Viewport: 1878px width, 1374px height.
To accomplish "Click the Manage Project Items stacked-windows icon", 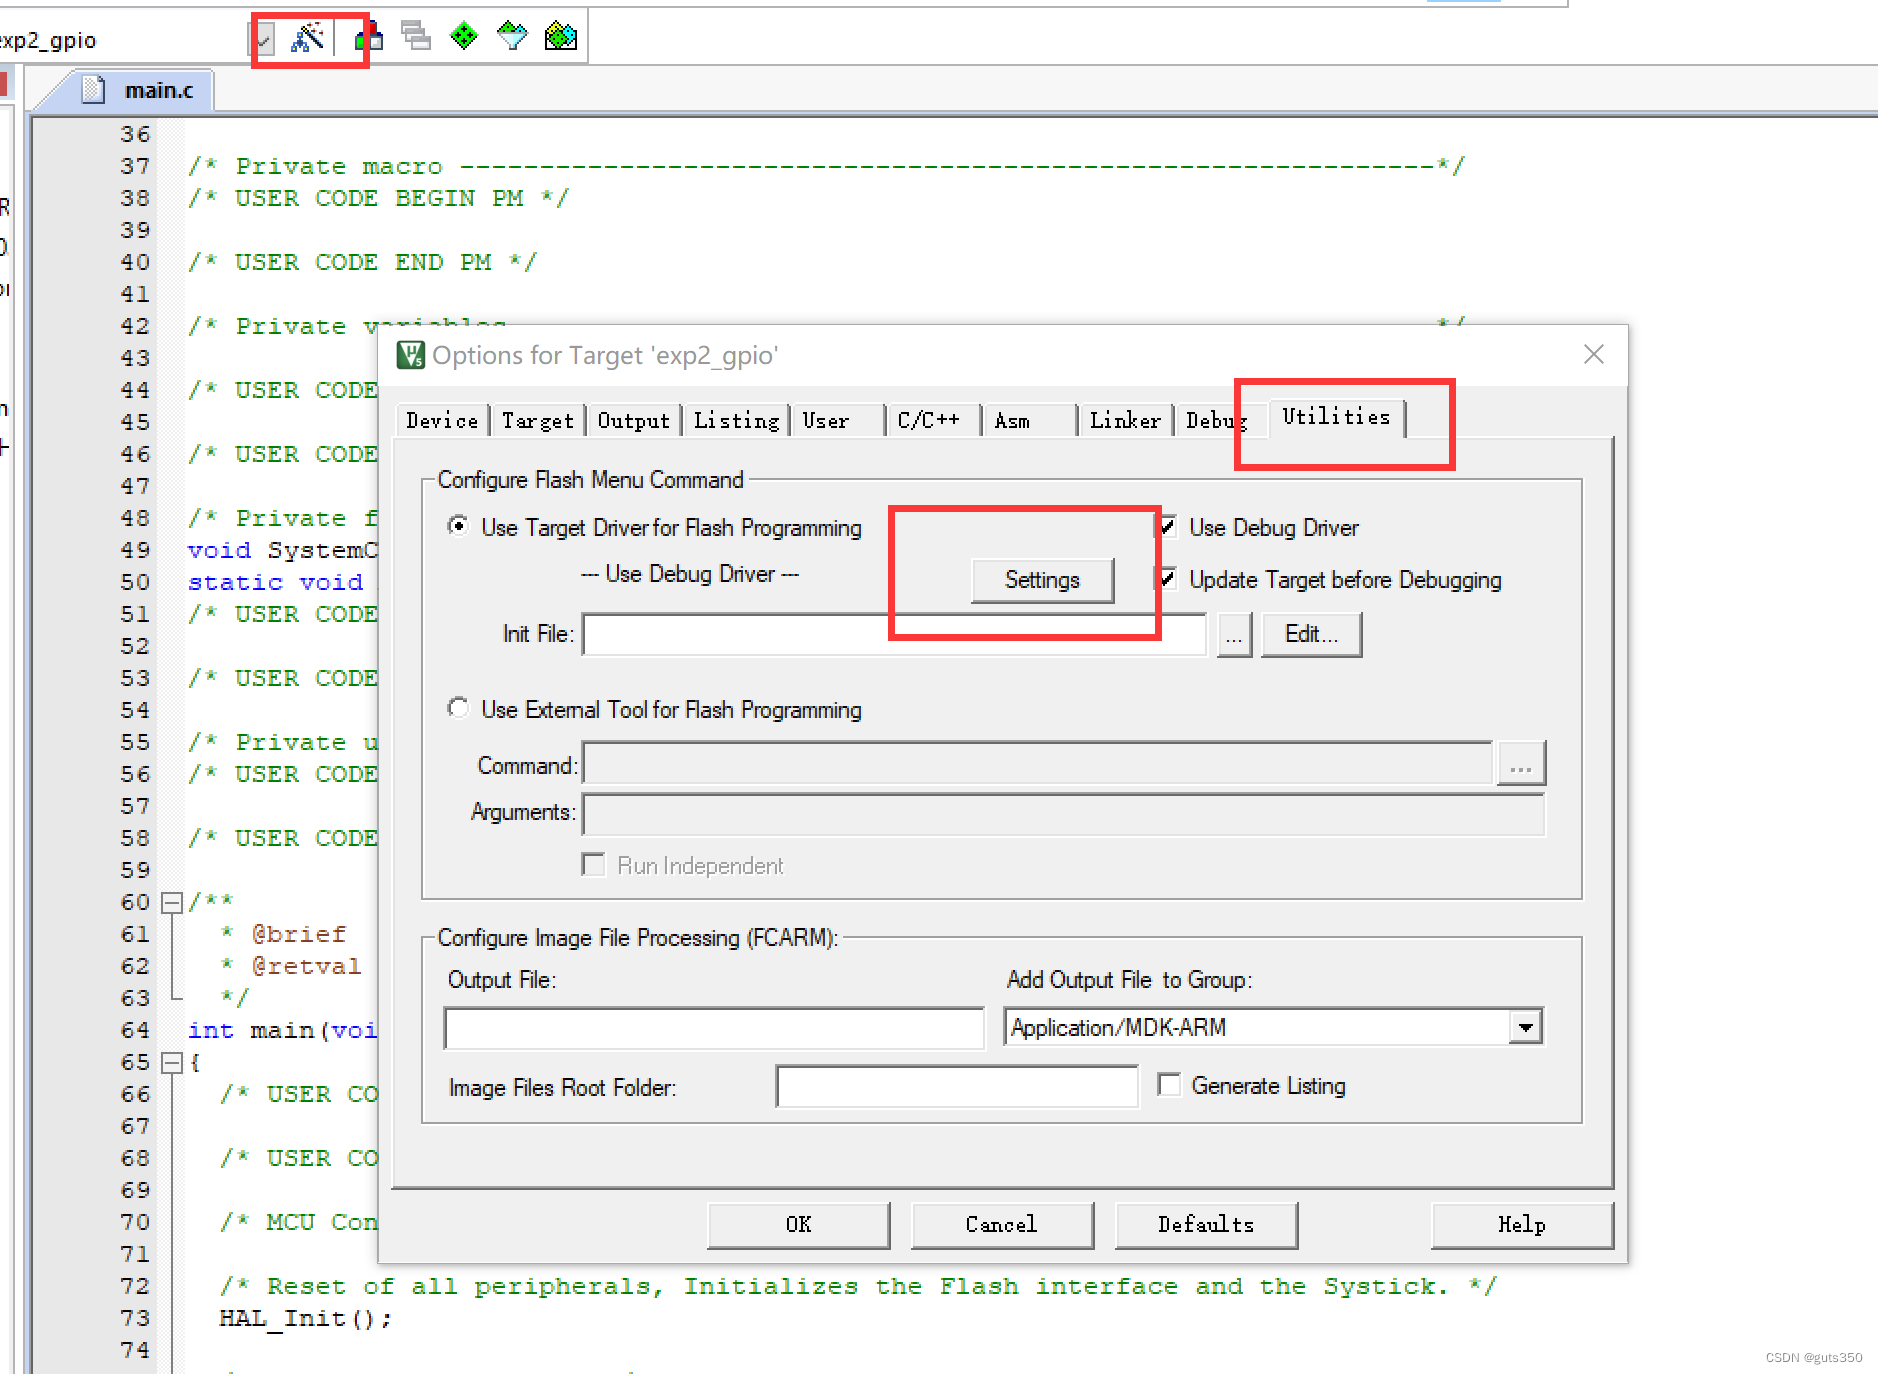I will [417, 36].
